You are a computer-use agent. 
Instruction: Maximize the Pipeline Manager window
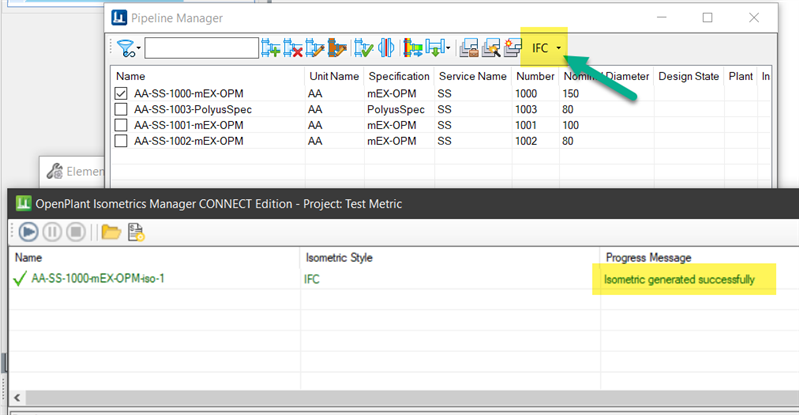707,18
